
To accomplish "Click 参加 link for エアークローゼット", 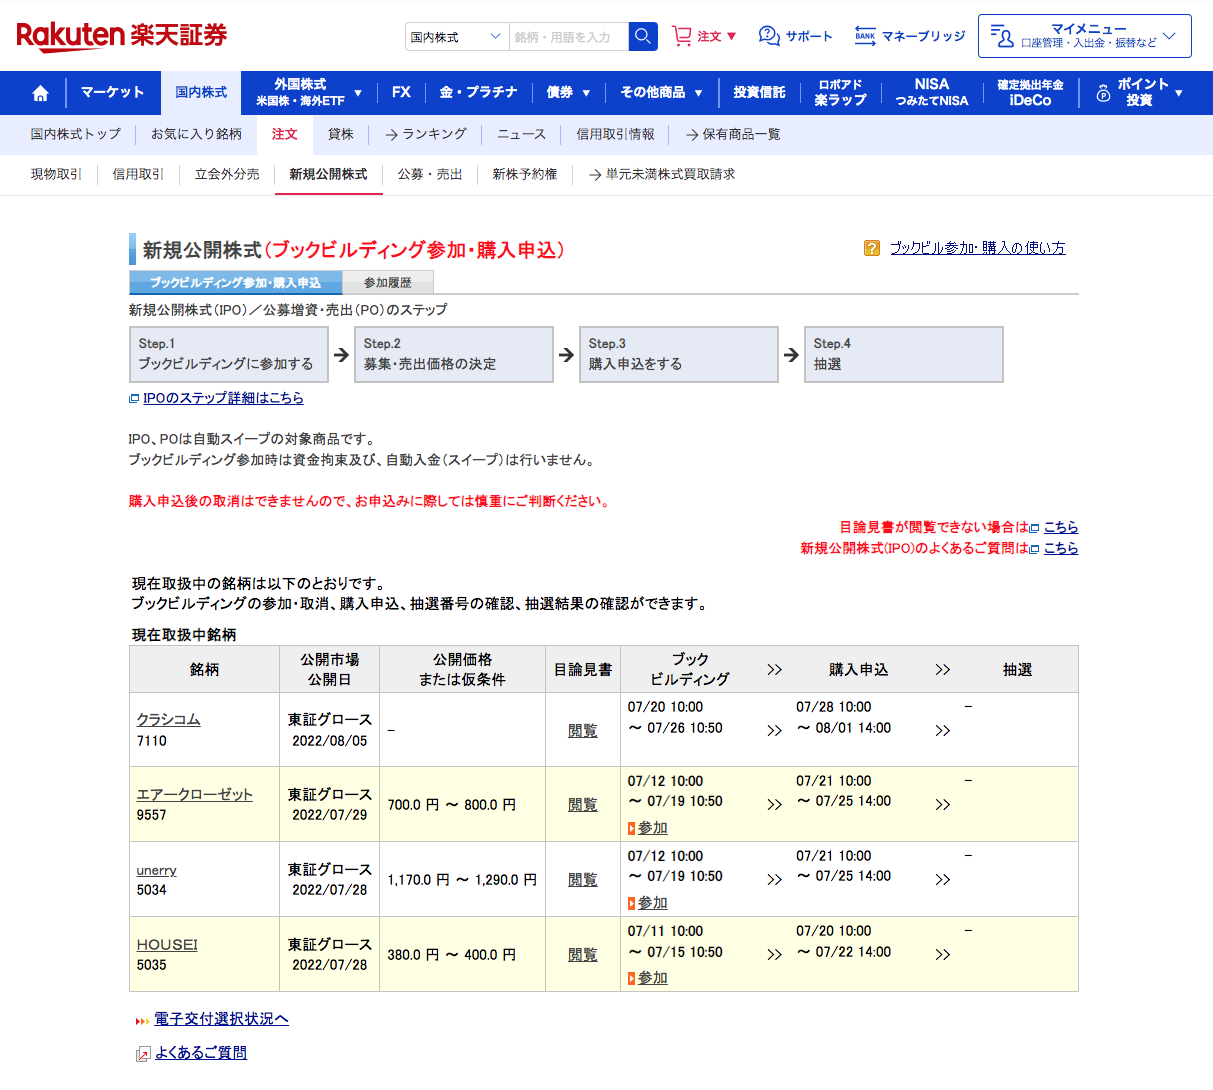I will pos(652,828).
